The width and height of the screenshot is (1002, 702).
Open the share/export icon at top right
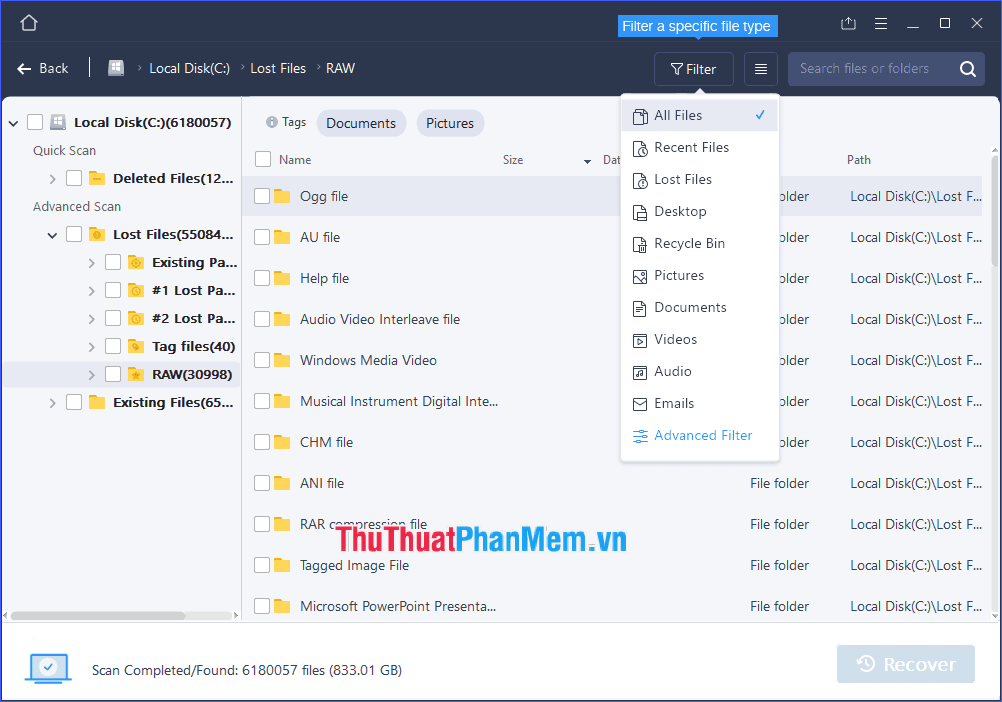coord(848,22)
